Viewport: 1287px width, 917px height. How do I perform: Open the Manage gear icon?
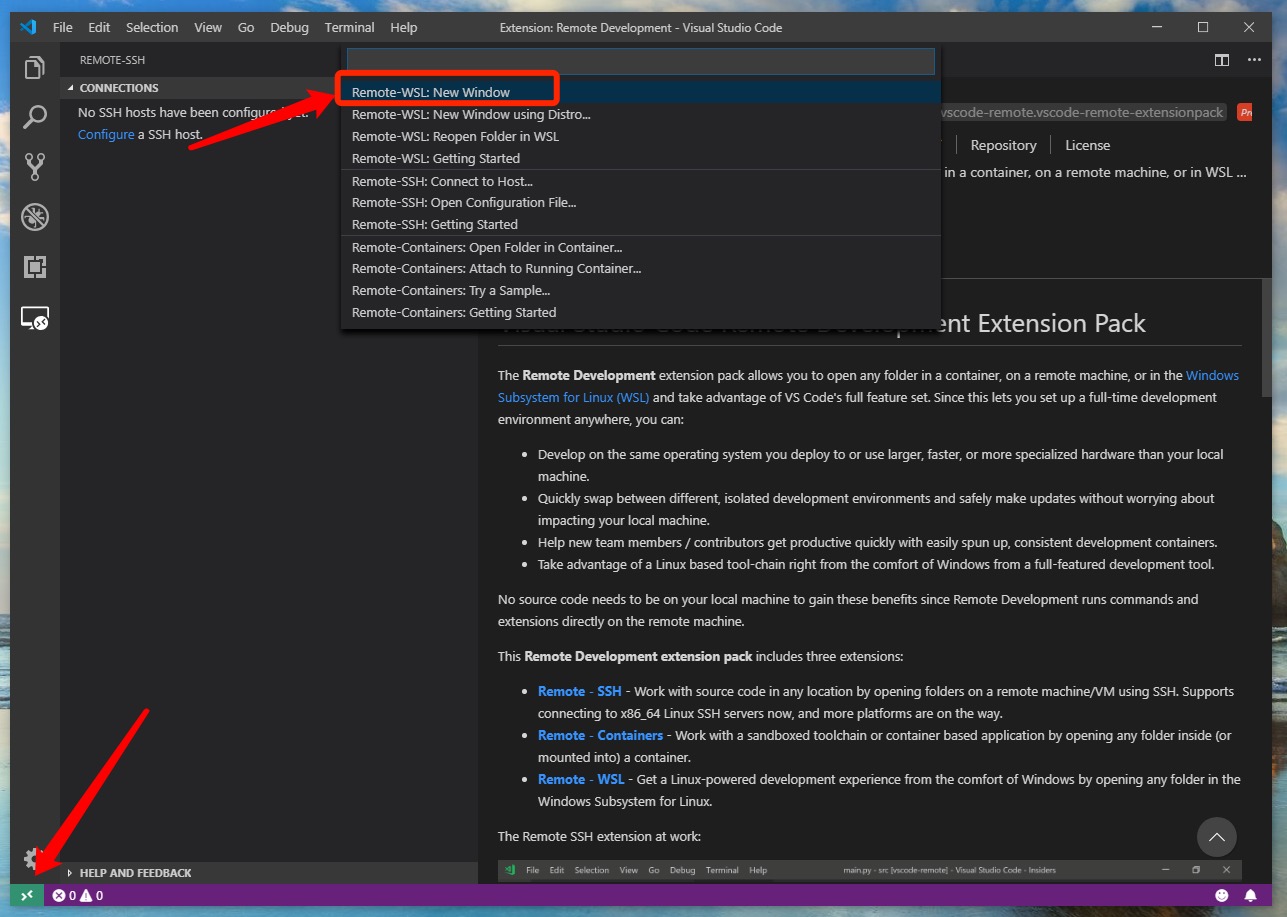33,858
